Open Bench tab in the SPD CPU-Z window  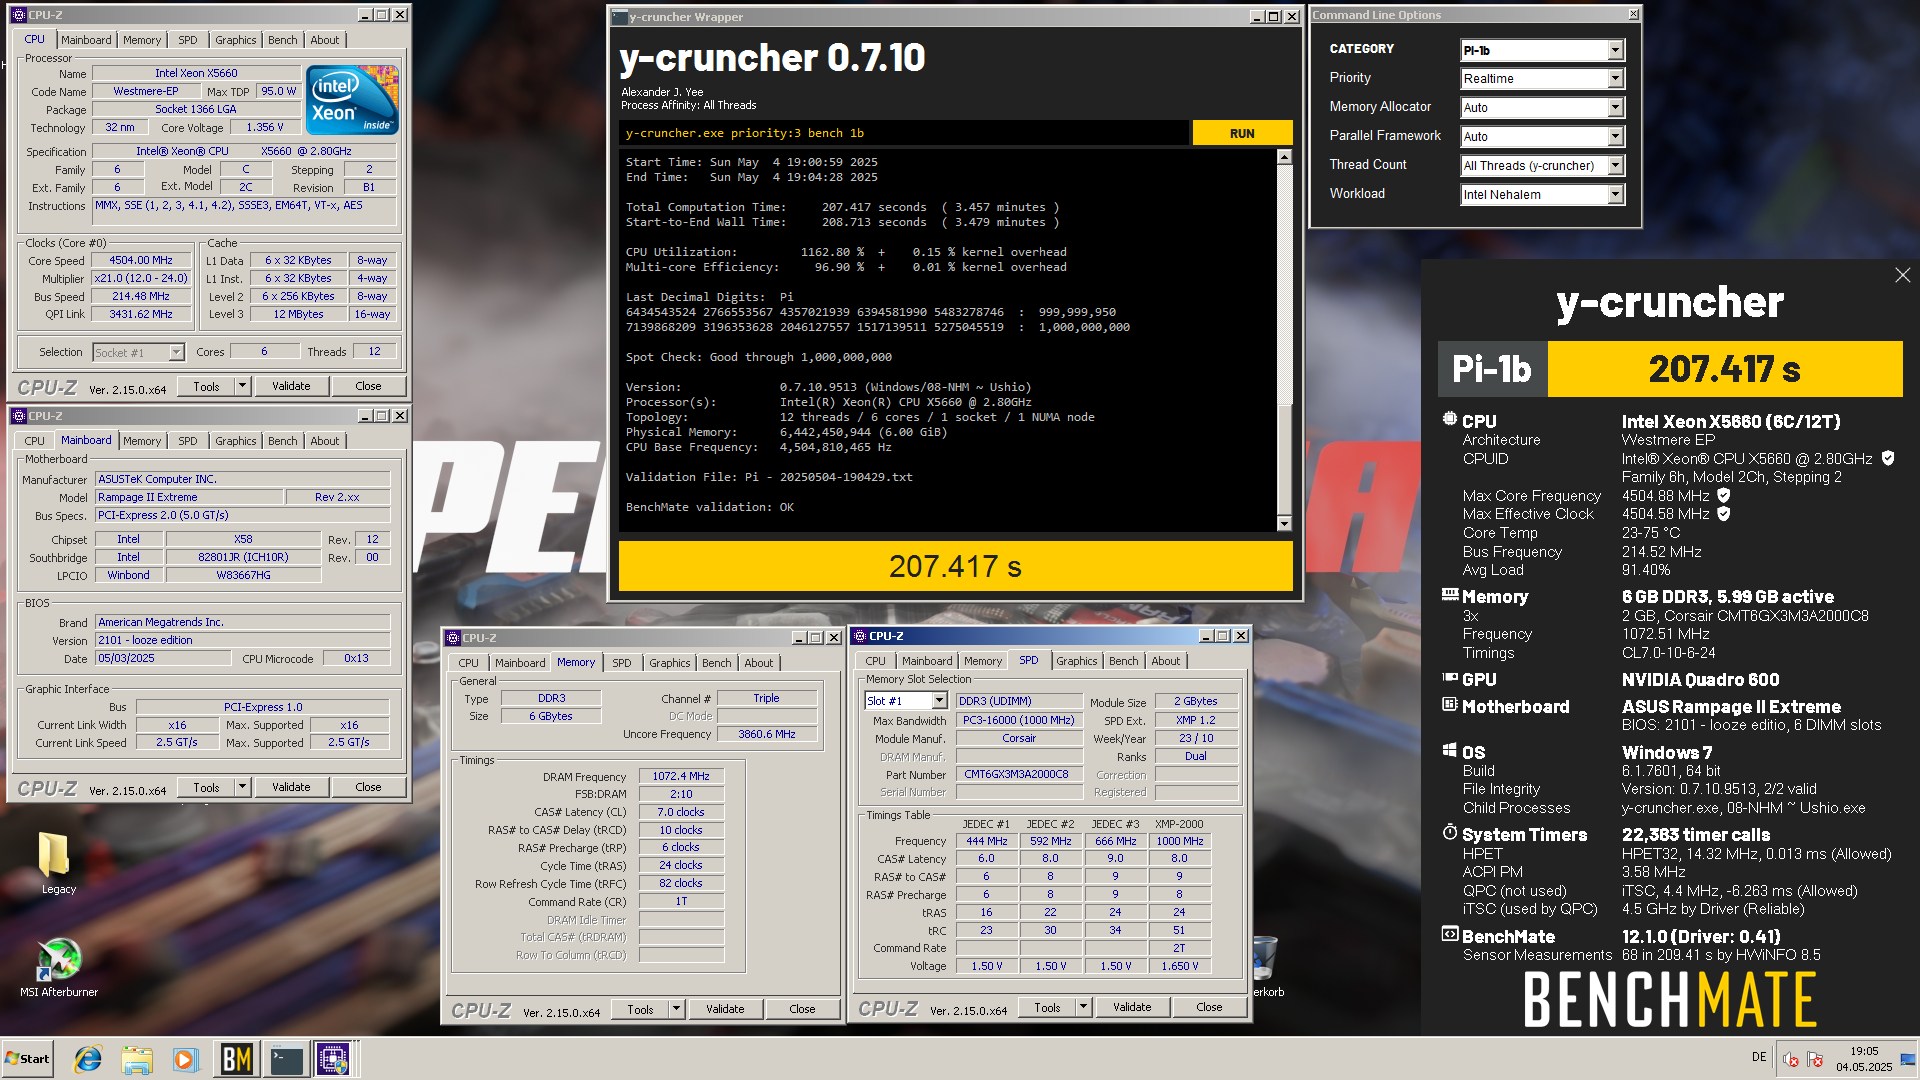pyautogui.click(x=1123, y=661)
